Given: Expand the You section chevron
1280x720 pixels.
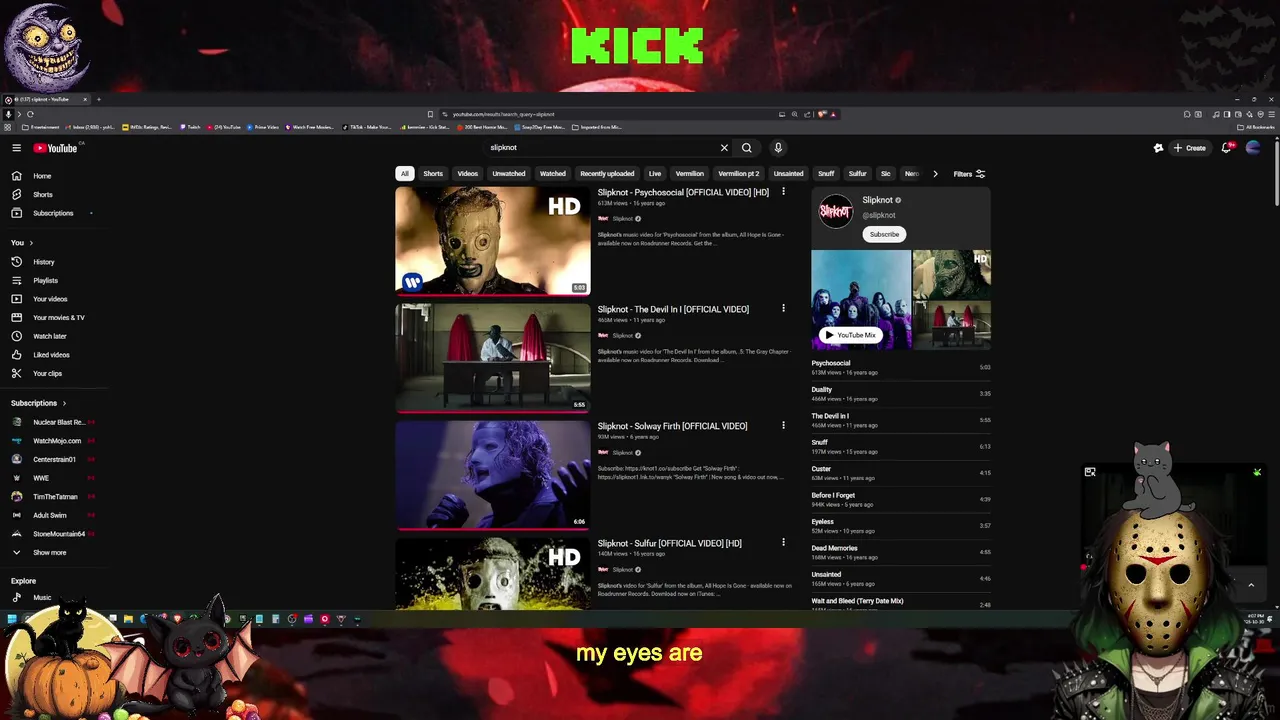Looking at the screenshot, I should (x=31, y=243).
